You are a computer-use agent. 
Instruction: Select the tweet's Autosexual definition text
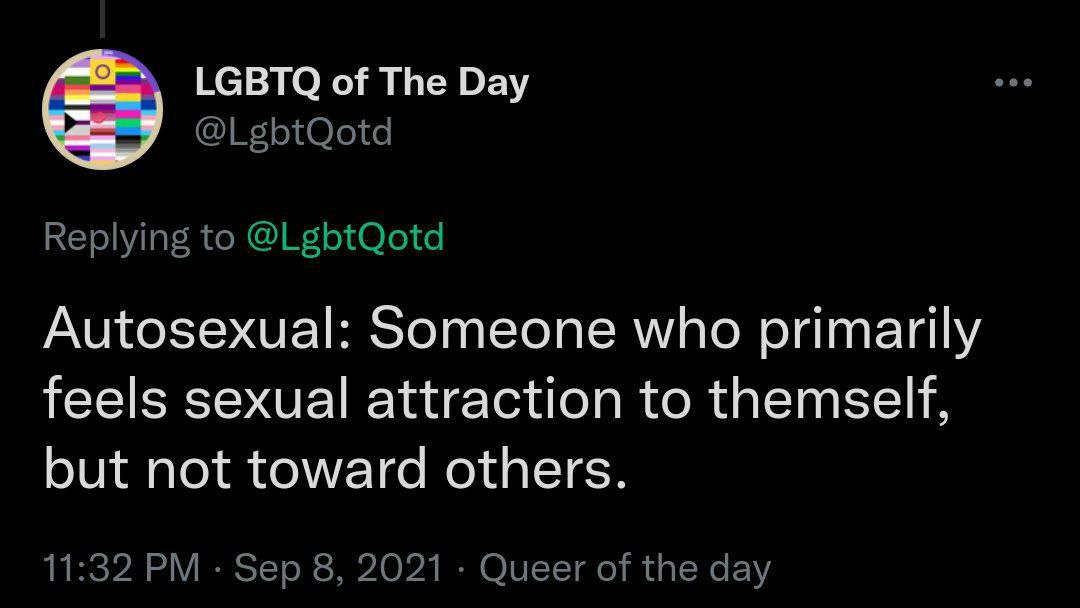point(512,399)
